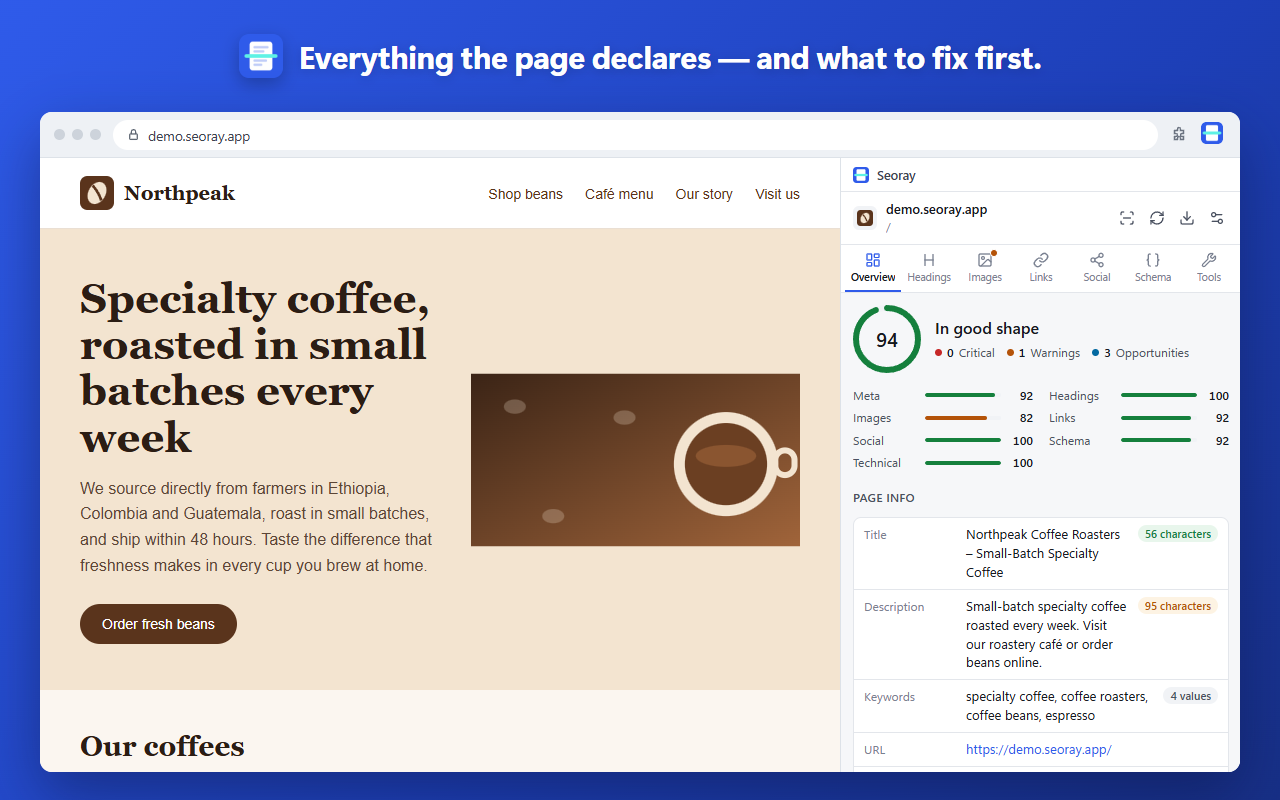This screenshot has width=1280, height=800.
Task: Click the Schema score row
Action: coord(1139,441)
